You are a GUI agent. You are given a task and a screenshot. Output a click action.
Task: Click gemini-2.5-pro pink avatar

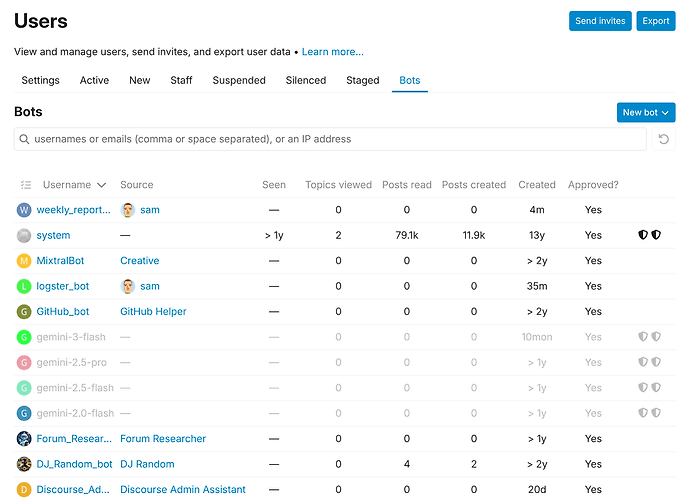point(24,362)
